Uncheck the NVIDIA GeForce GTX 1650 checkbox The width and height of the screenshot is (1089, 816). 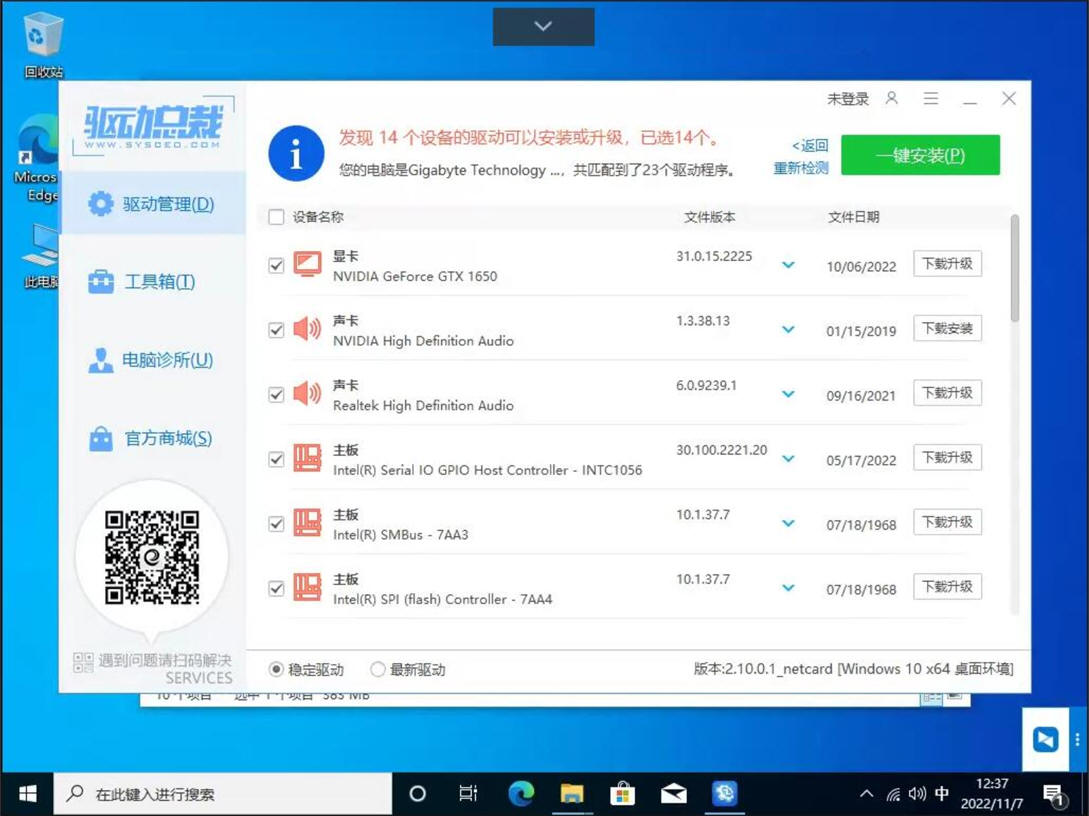(x=276, y=265)
